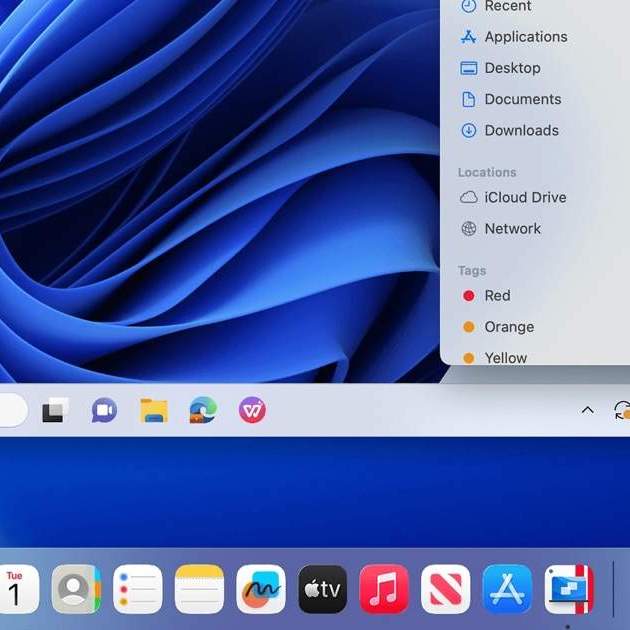Select iCloud Drive under Locations
Viewport: 630px width, 630px height.
(525, 197)
